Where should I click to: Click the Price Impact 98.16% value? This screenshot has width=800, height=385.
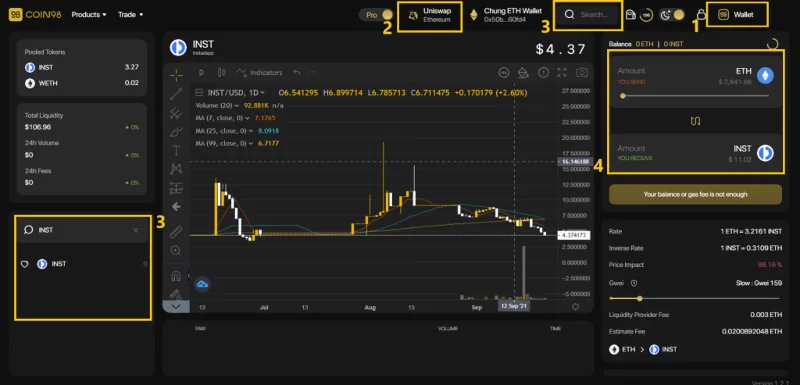(x=769, y=265)
